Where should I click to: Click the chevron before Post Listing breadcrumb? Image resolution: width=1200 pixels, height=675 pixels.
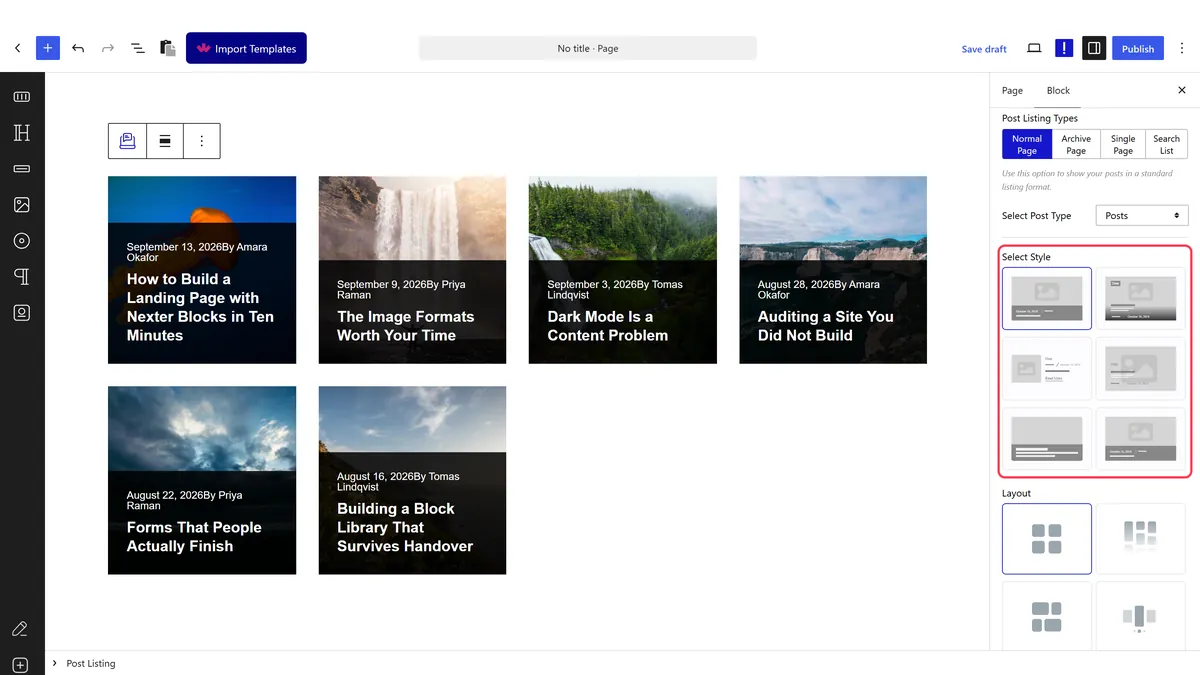pos(55,663)
